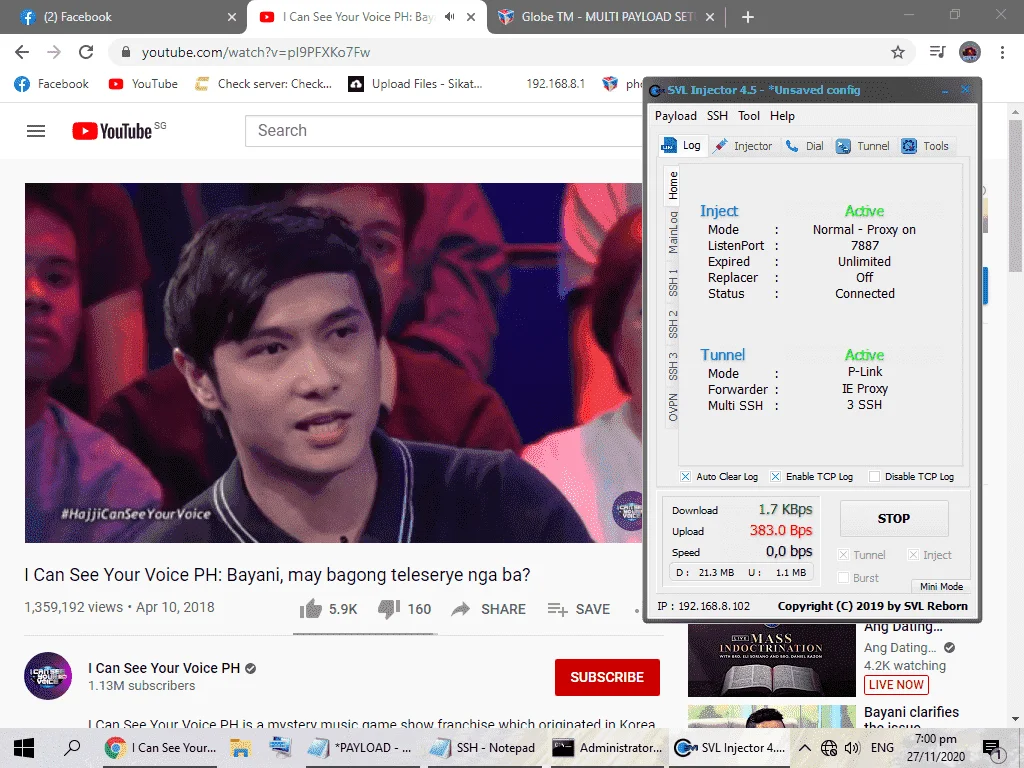Reload the page

click(86, 52)
